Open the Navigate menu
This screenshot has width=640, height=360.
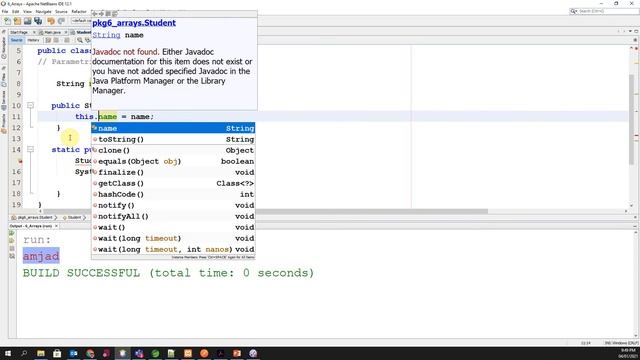pyautogui.click(x=43, y=11)
